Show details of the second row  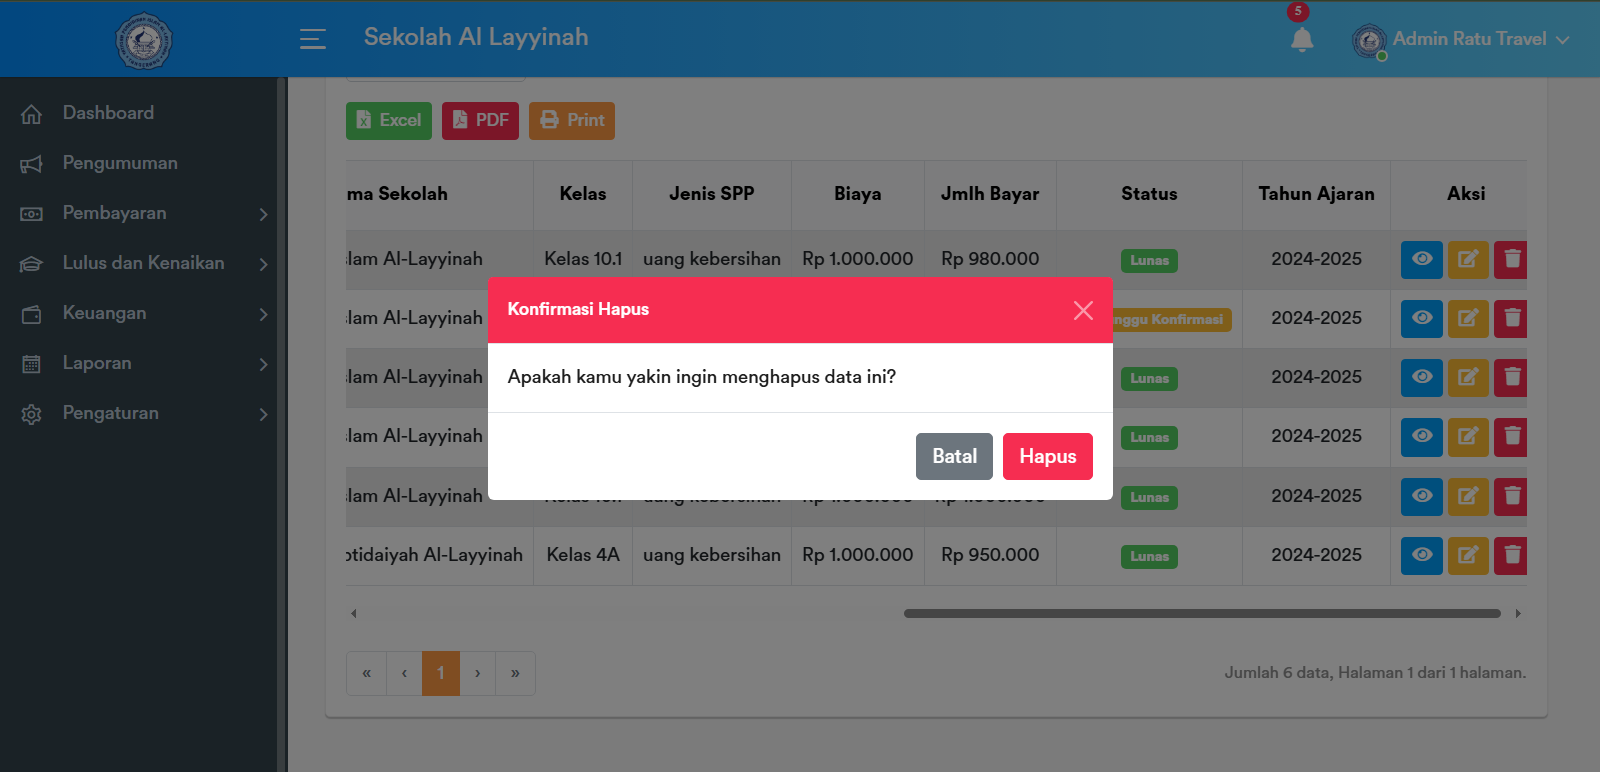pyautogui.click(x=1421, y=319)
